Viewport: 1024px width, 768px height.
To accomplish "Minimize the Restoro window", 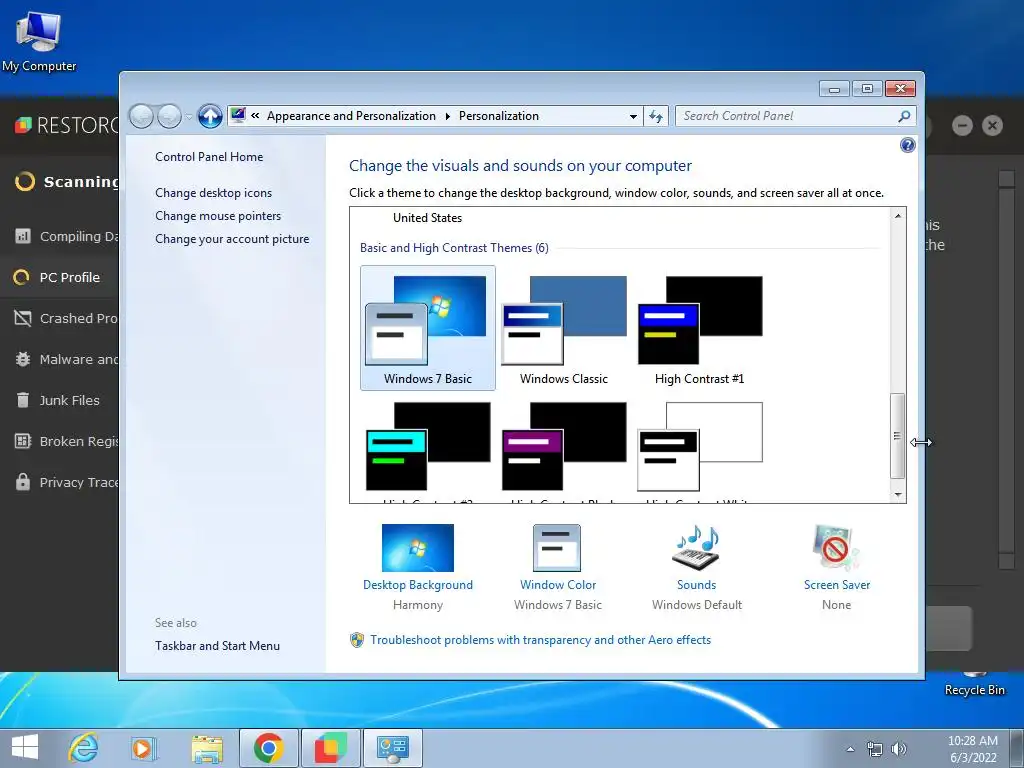I will coord(962,125).
